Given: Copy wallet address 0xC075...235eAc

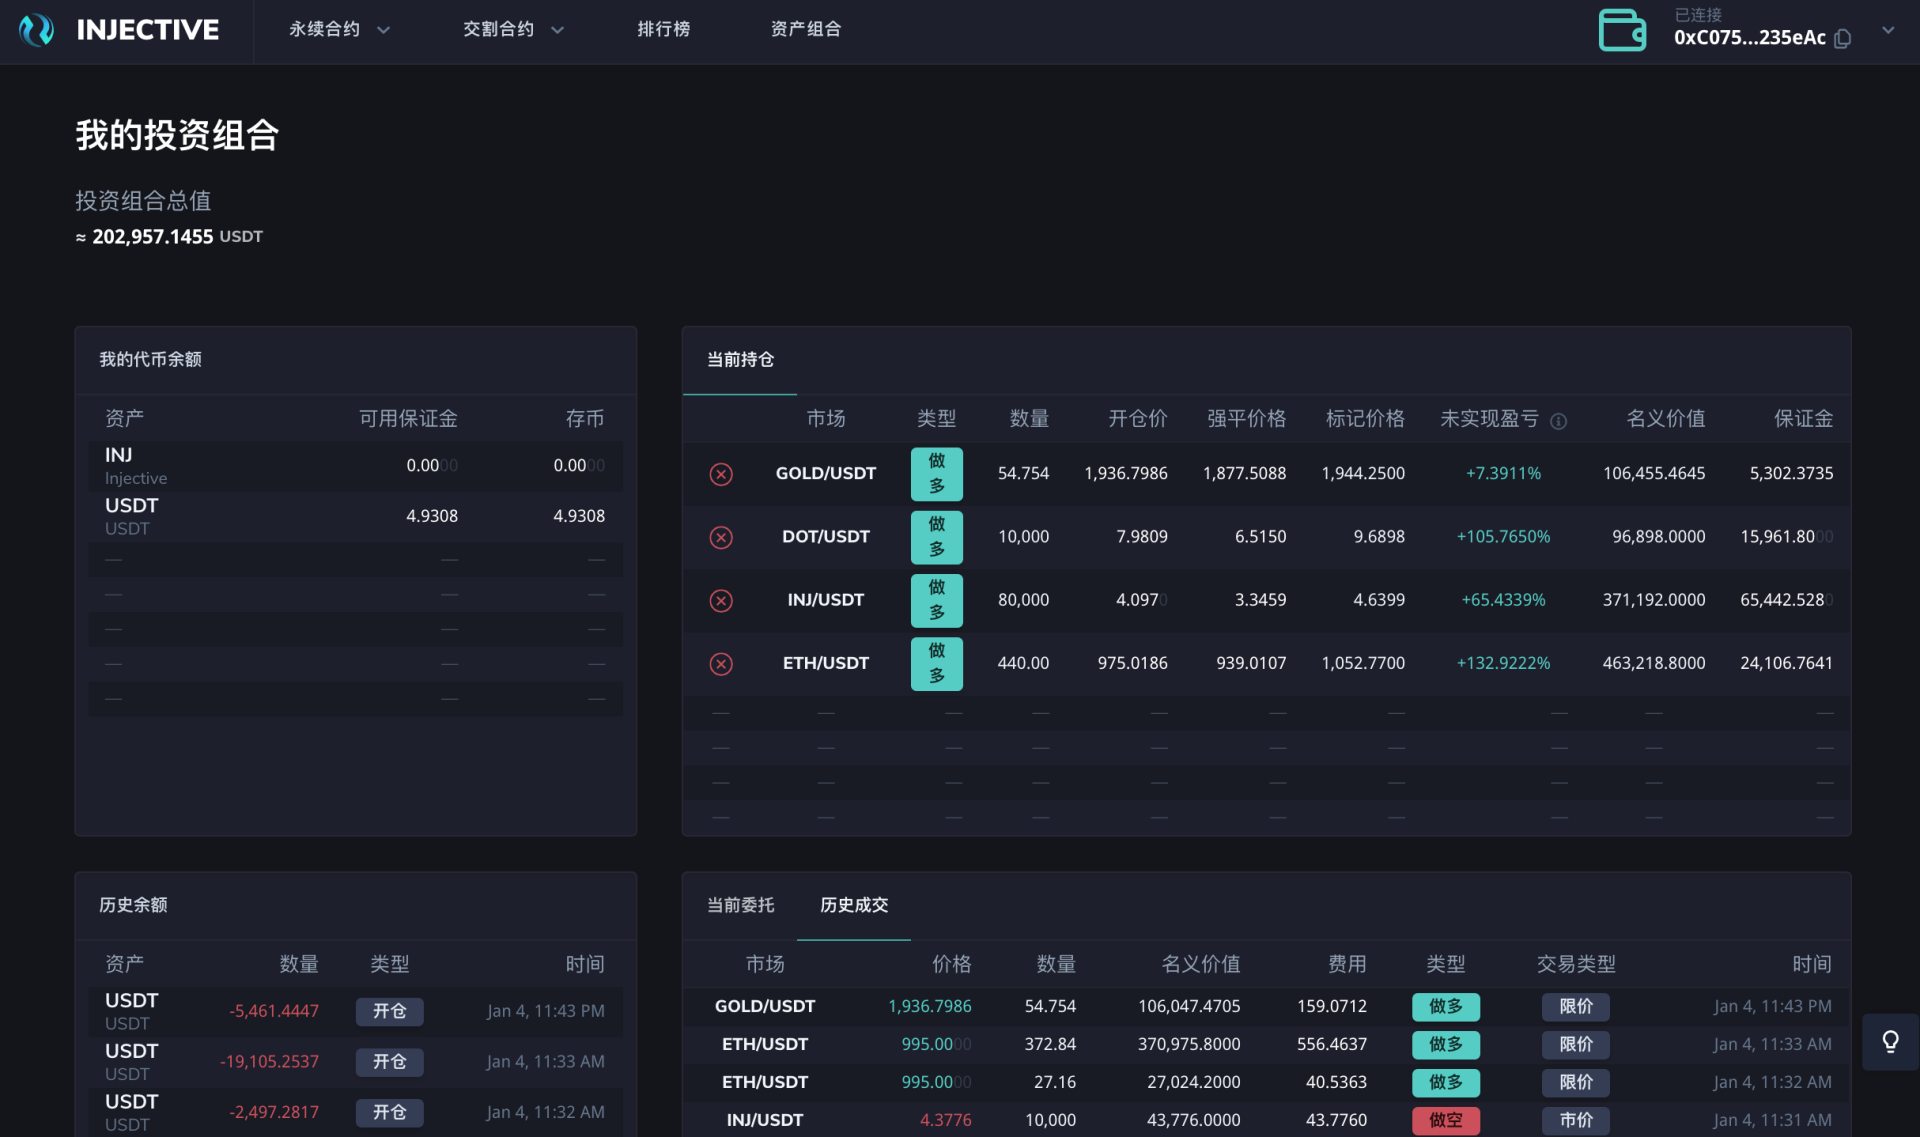Looking at the screenshot, I should (x=1843, y=39).
